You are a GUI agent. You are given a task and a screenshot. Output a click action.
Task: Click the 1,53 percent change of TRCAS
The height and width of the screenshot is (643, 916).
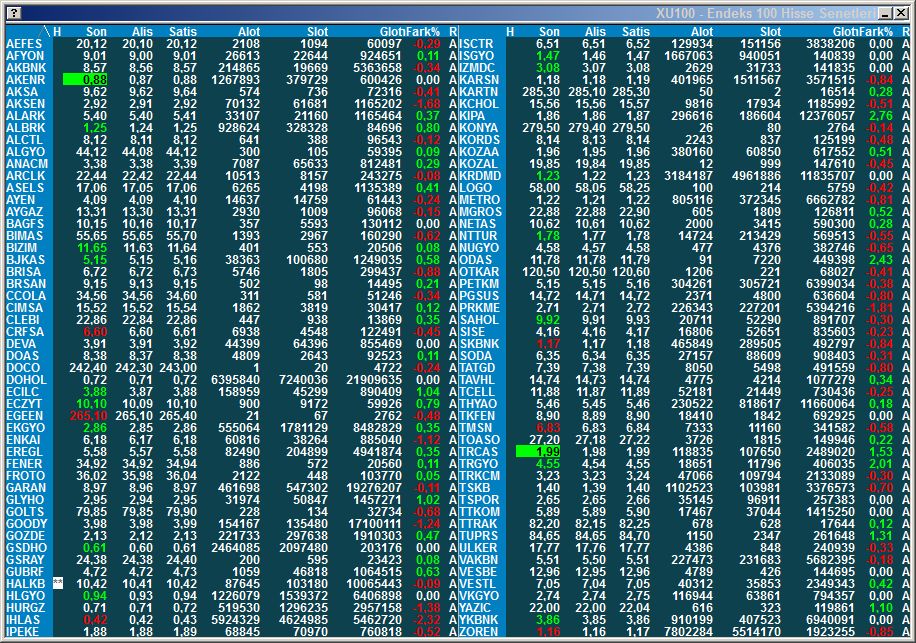pos(881,451)
